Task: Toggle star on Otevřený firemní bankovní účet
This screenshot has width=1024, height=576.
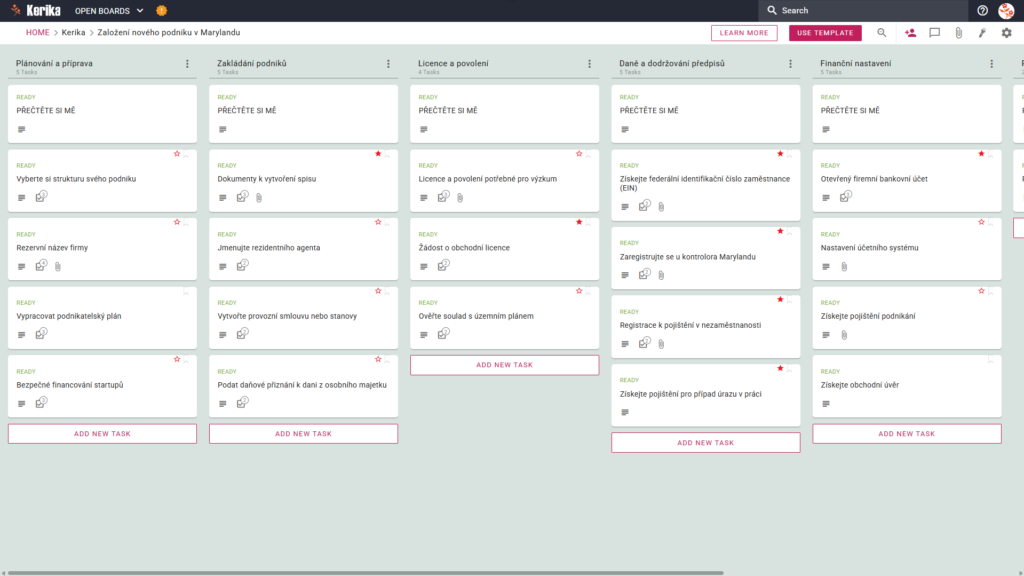Action: click(982, 154)
